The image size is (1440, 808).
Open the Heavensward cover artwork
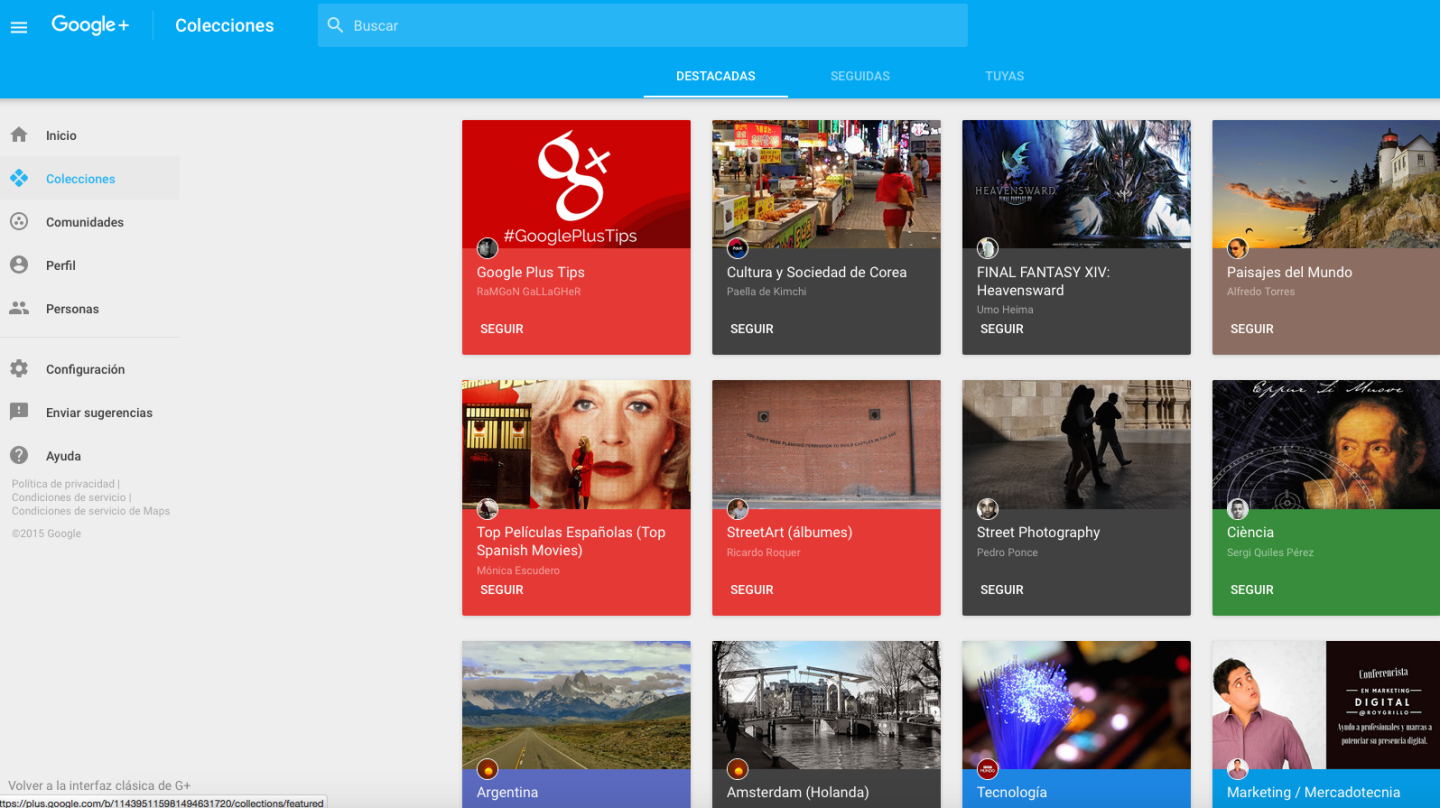coord(1076,184)
